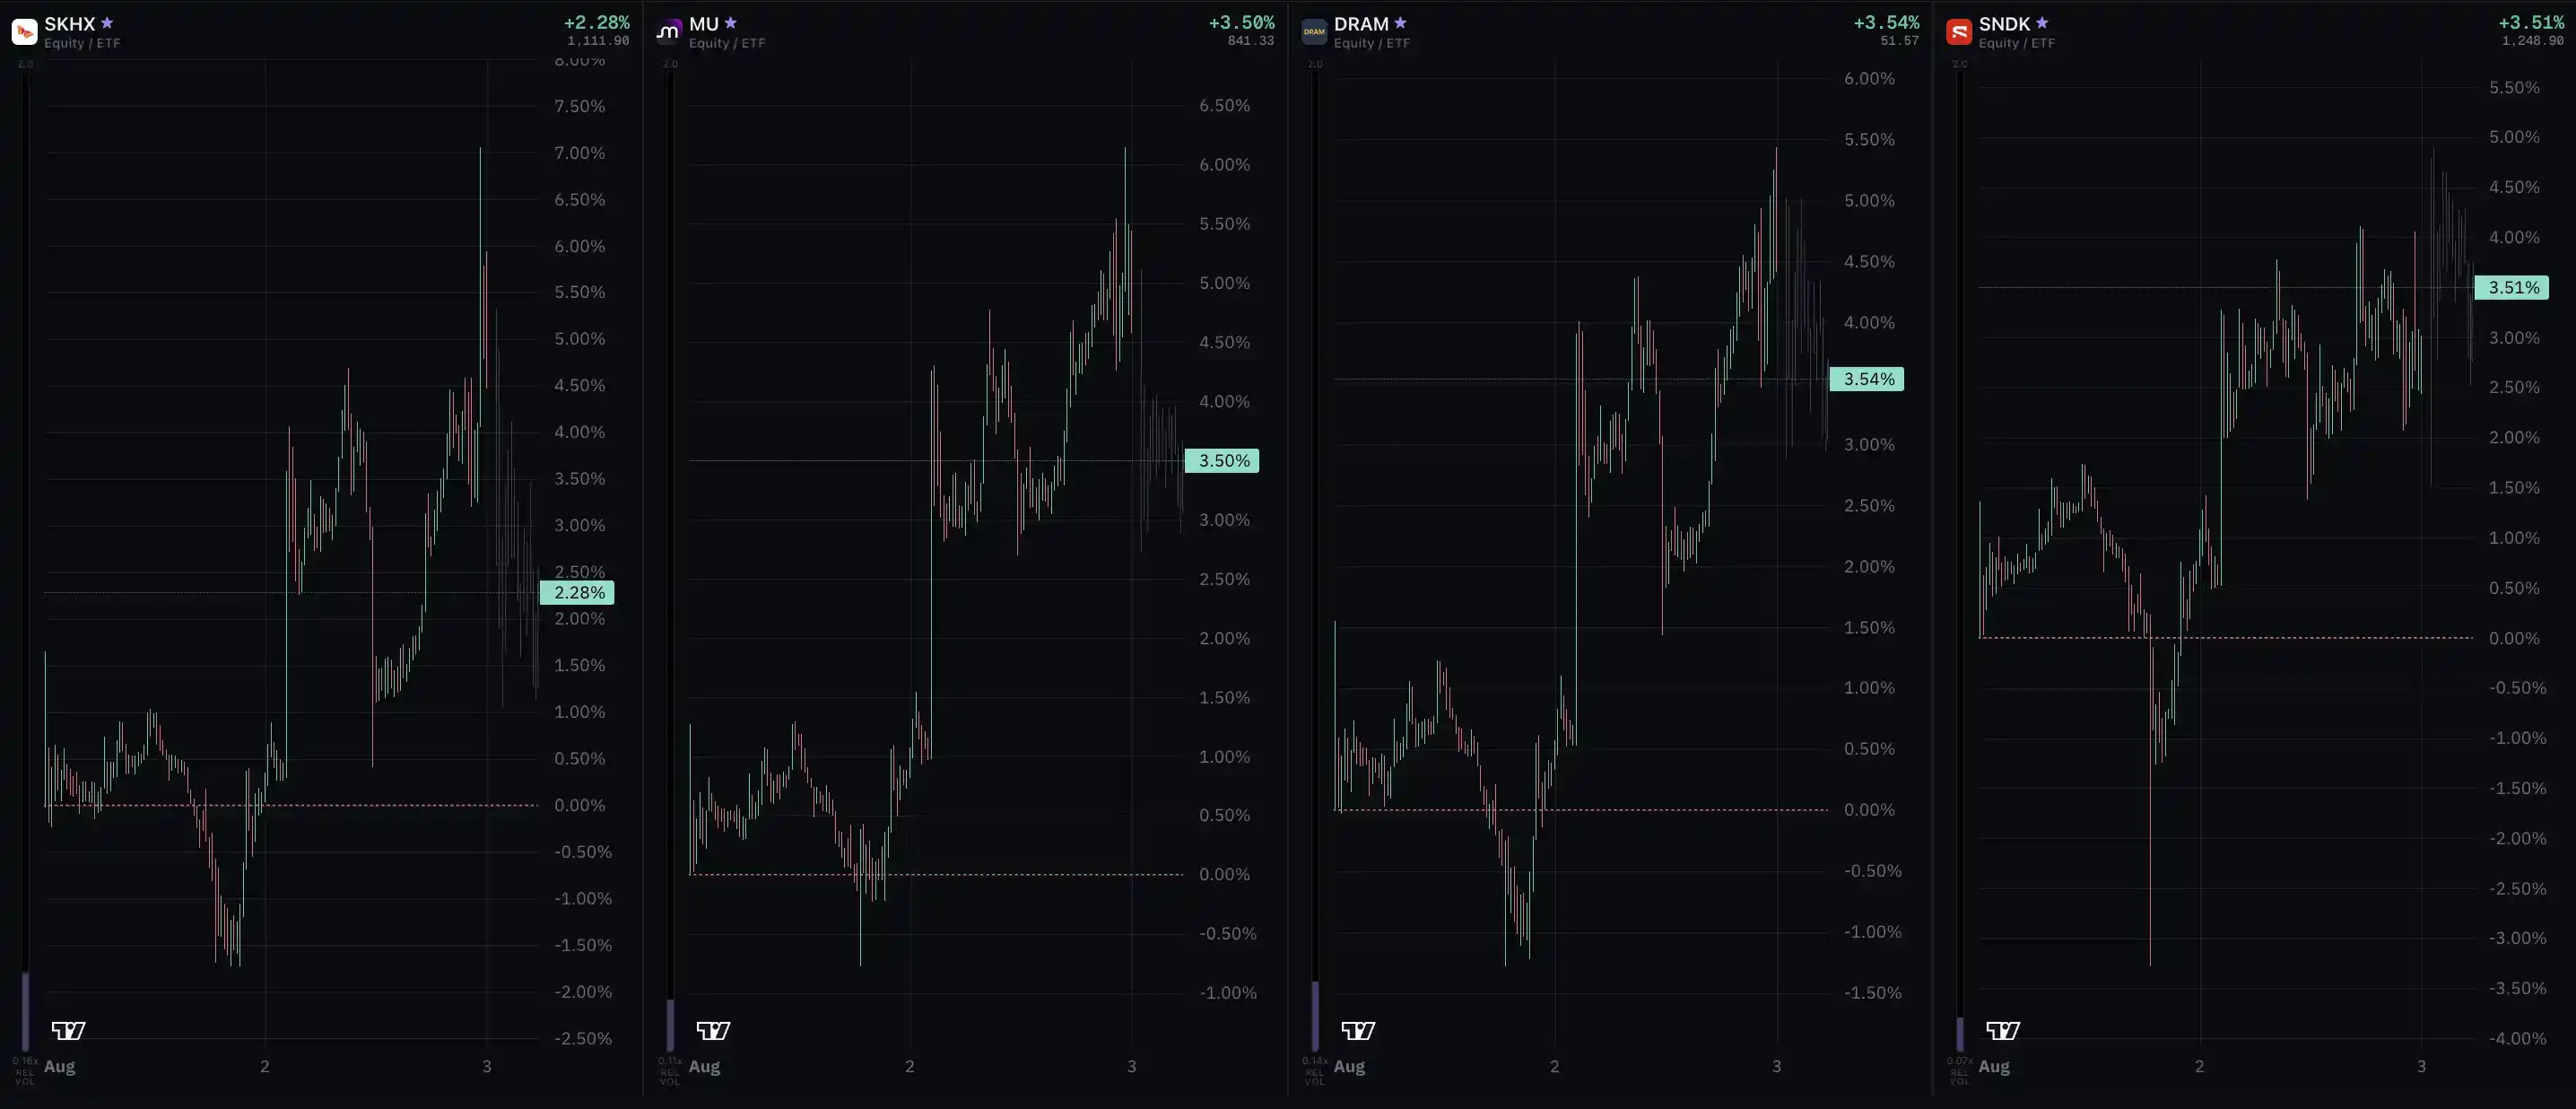This screenshot has height=1109, width=2576.
Task: Open TradingView logo in DRAM chart
Action: (1358, 1030)
